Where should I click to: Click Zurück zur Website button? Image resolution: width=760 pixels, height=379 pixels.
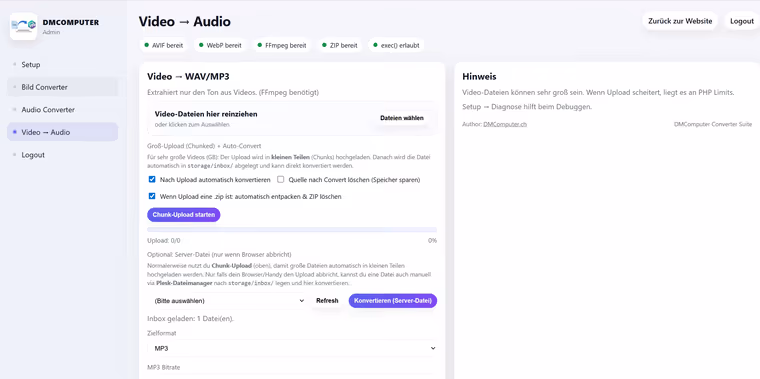point(680,21)
